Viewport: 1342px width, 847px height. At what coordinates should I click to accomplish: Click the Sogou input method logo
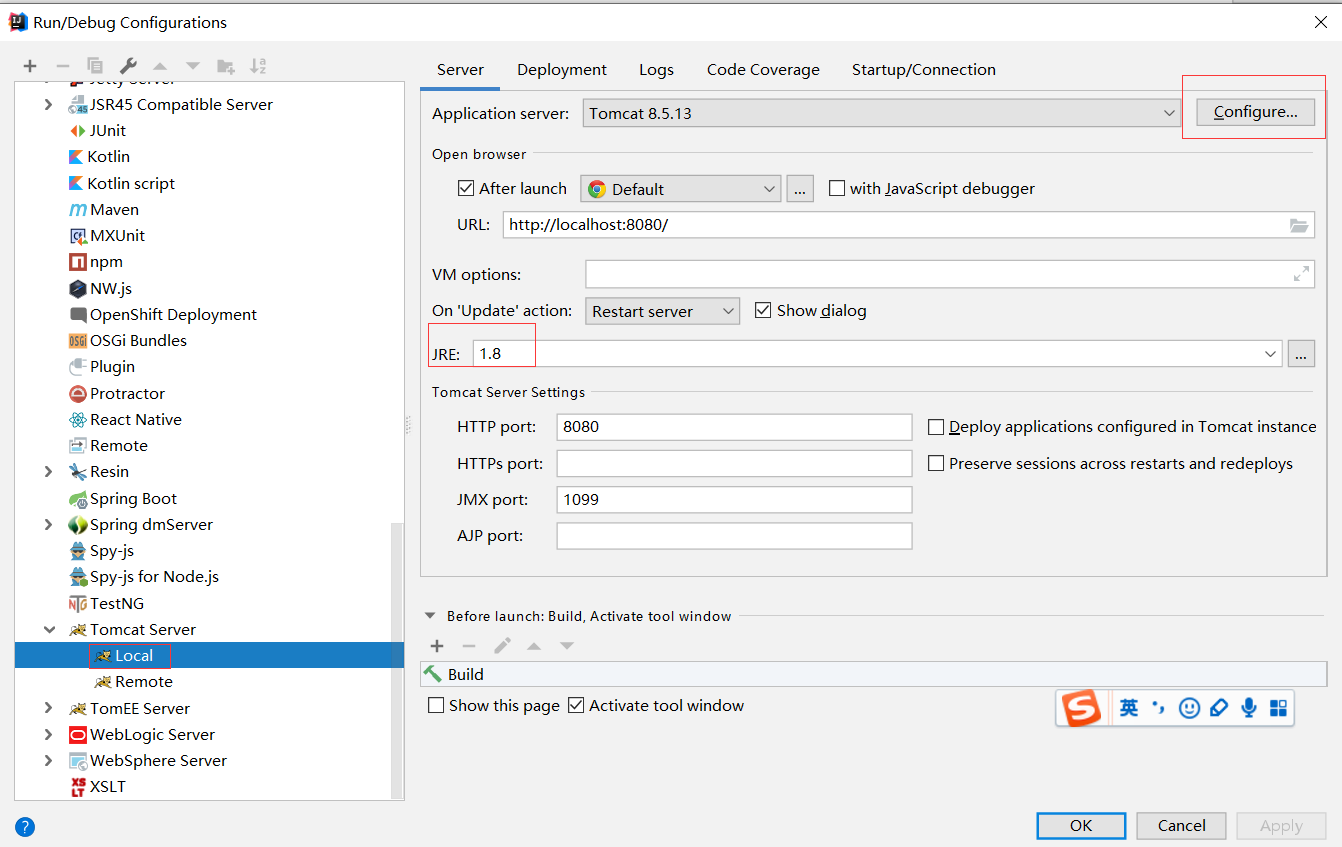(x=1081, y=708)
